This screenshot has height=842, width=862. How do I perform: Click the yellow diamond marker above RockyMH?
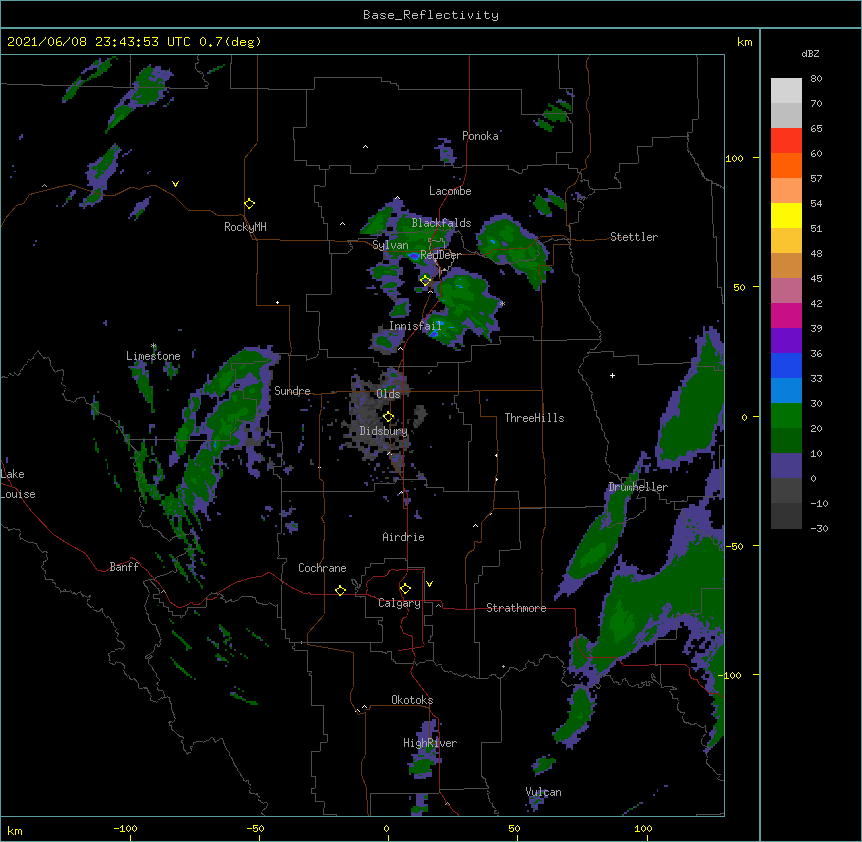coord(249,204)
